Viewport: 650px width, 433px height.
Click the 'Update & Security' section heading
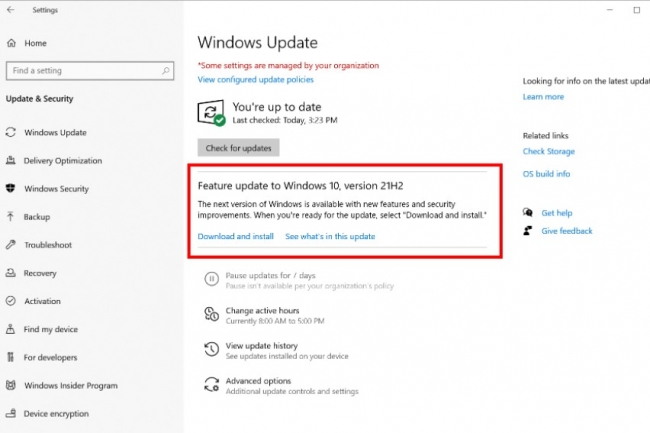(x=39, y=99)
